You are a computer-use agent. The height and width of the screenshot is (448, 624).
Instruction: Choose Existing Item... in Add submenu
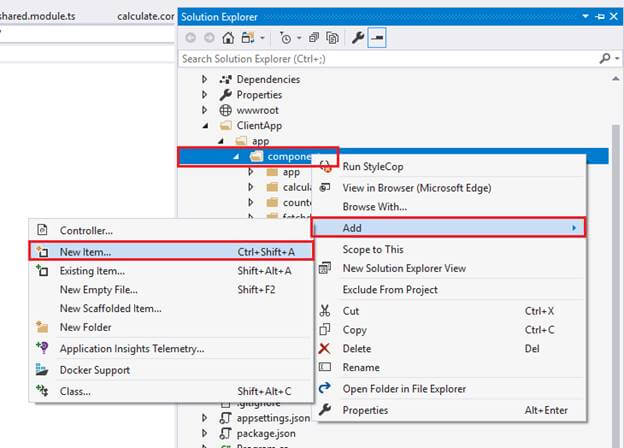pyautogui.click(x=171, y=271)
